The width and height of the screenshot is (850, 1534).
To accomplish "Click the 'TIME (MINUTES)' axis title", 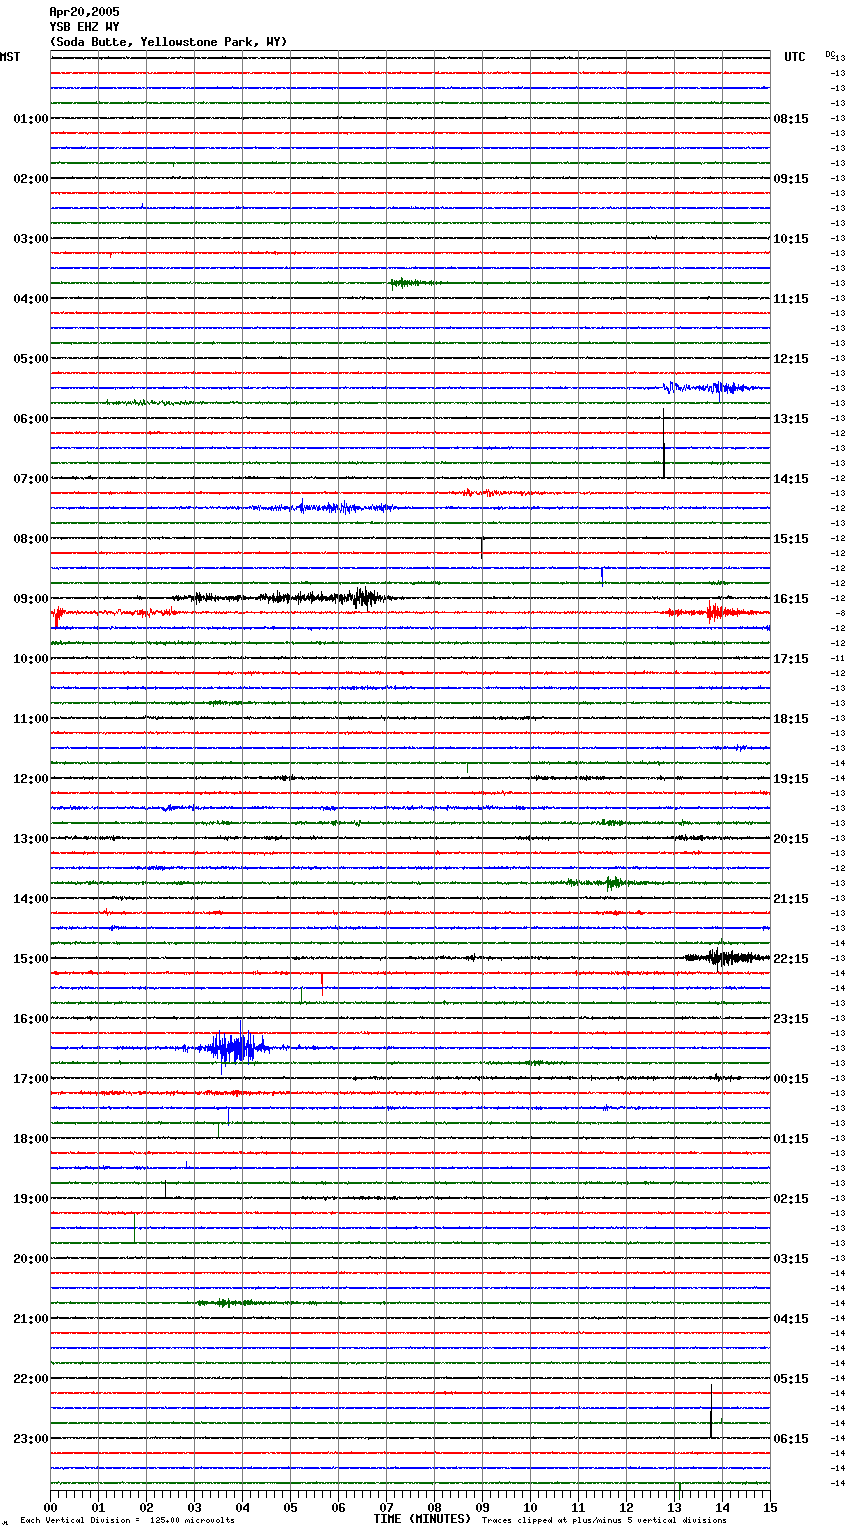I will [x=422, y=1519].
